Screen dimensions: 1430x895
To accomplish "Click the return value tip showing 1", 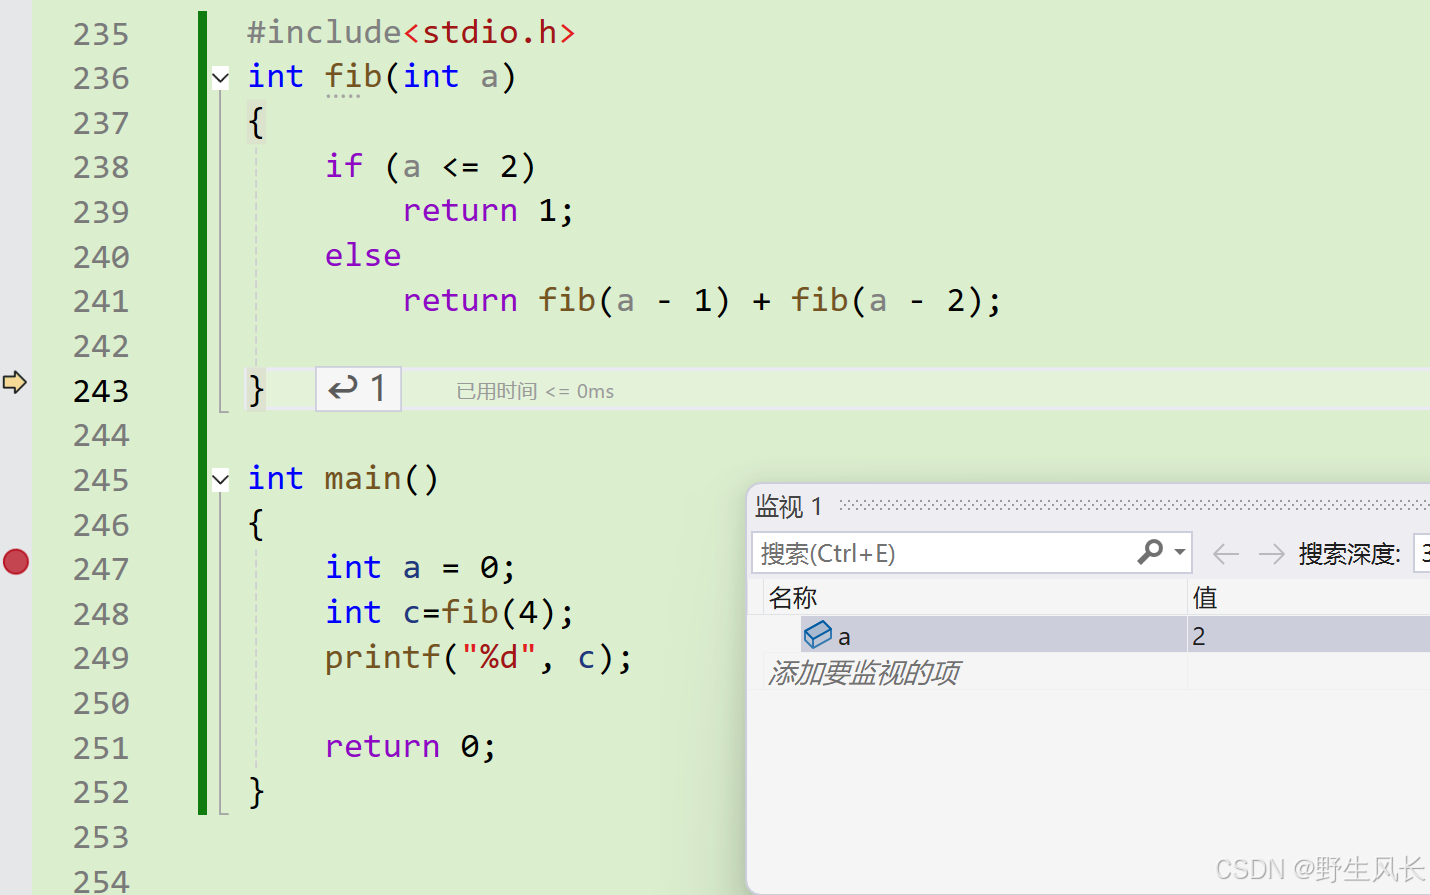I will point(358,388).
